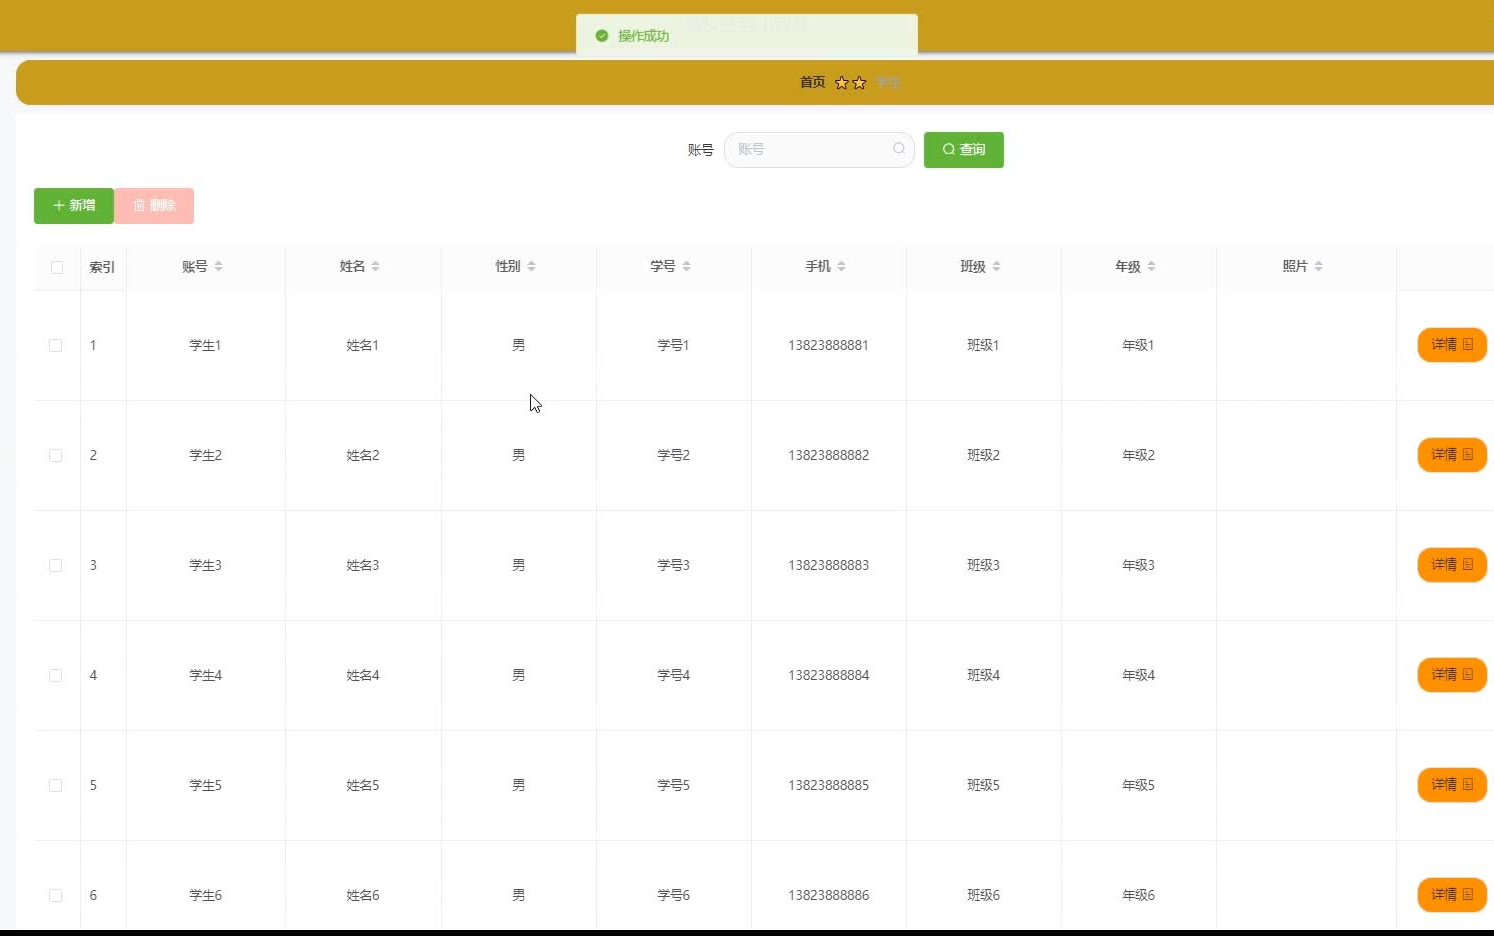Image resolution: width=1494 pixels, height=936 pixels.
Task: Sort table by 性别 column arrows
Action: (532, 266)
